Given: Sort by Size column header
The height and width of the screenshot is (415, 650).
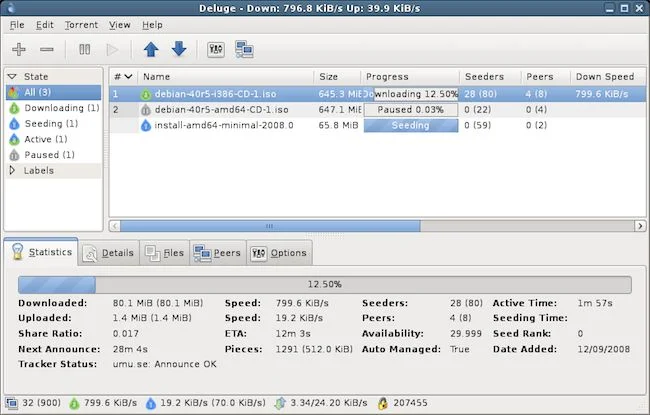Looking at the screenshot, I should pyautogui.click(x=337, y=77).
